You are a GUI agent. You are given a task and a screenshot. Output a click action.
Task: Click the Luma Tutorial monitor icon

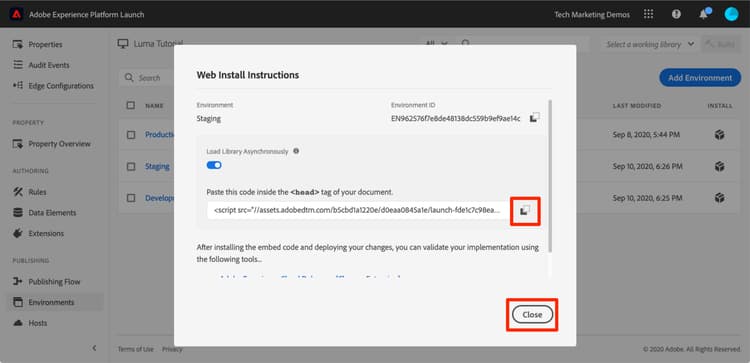[x=123, y=44]
